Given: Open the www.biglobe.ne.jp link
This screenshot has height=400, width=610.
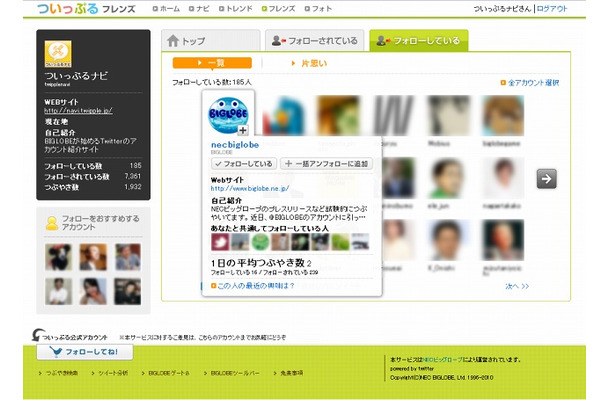Looking at the screenshot, I should click(250, 188).
